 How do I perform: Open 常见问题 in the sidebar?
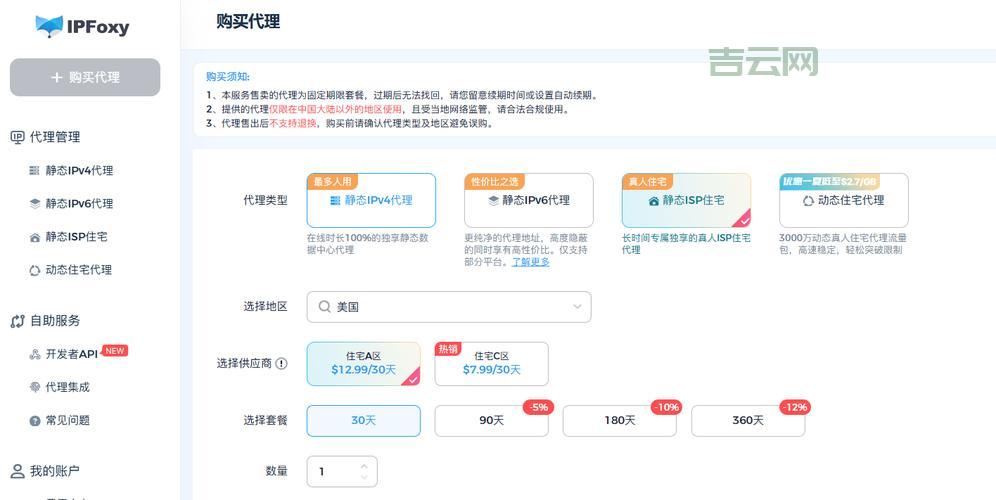coord(67,420)
